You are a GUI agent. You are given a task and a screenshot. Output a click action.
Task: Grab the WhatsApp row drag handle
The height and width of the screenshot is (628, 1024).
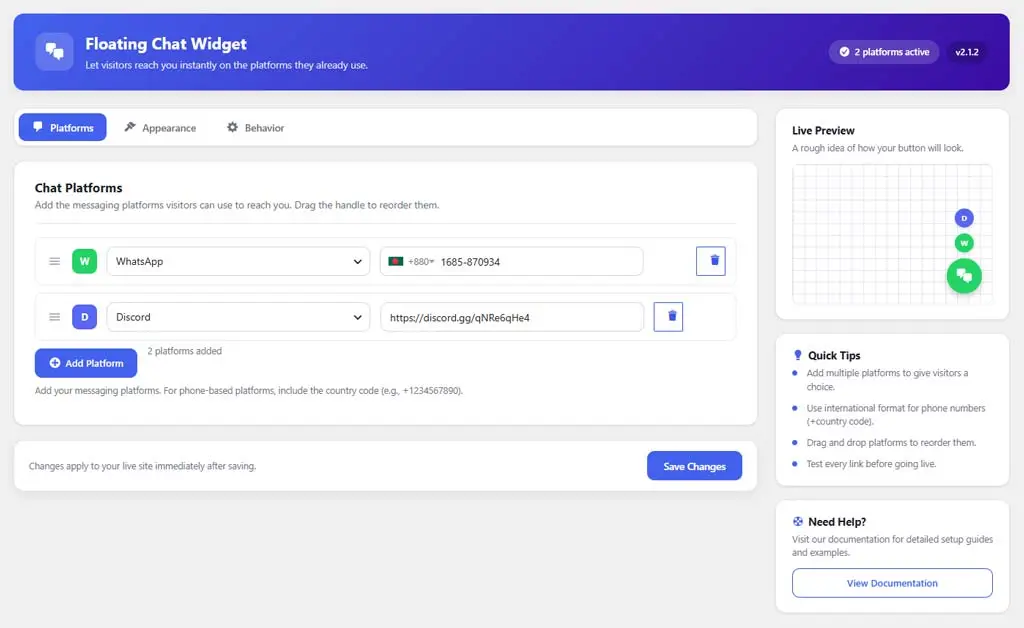click(55, 261)
